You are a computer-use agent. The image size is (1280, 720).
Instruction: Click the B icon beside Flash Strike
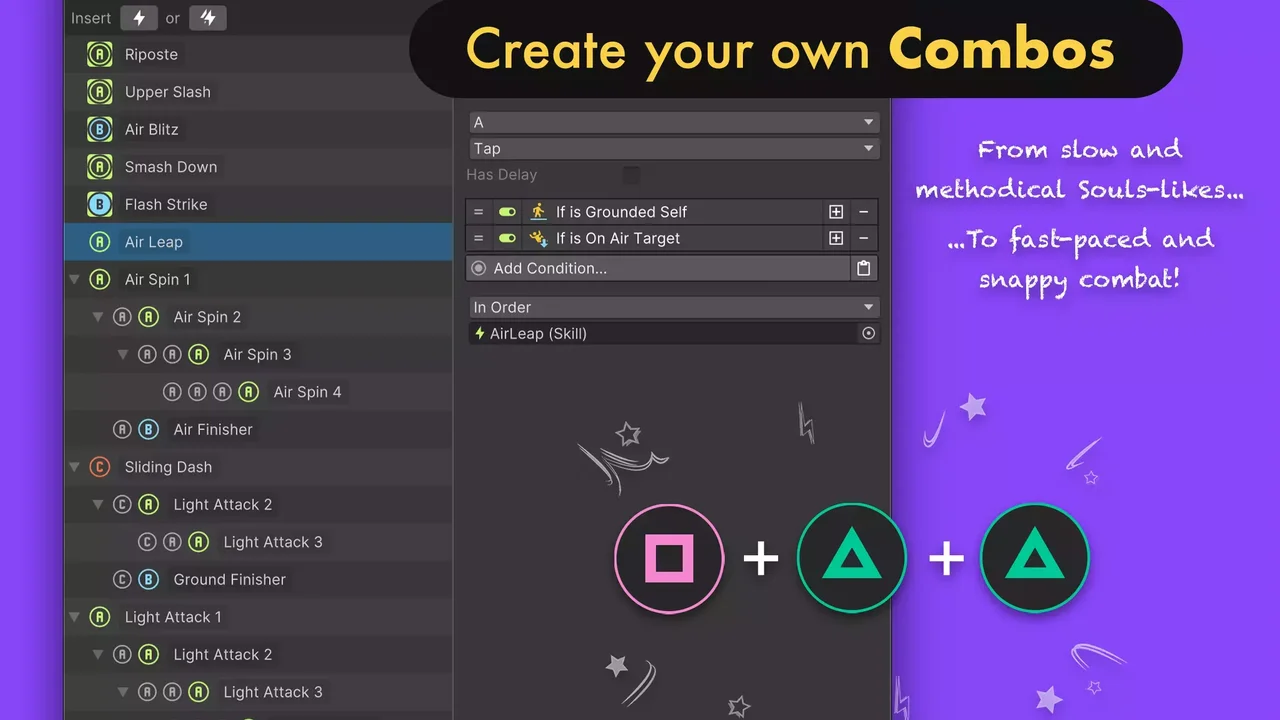(99, 204)
